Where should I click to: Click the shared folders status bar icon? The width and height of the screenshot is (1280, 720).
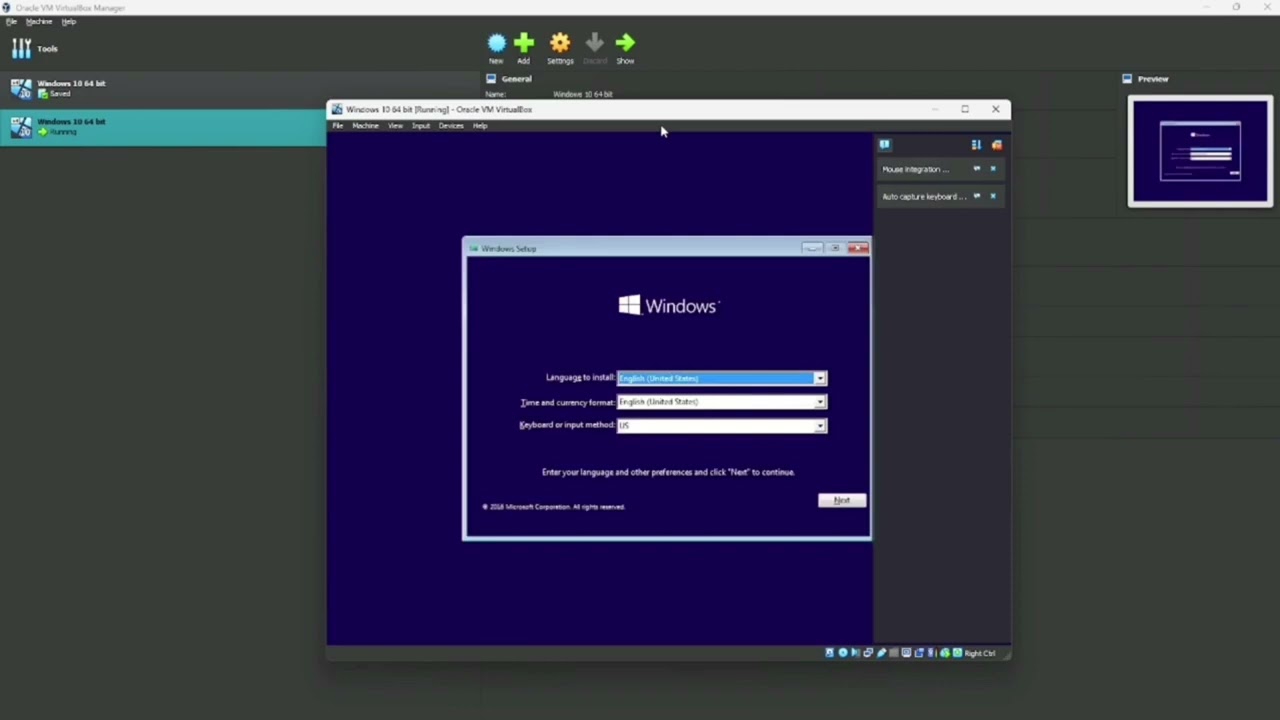click(894, 653)
